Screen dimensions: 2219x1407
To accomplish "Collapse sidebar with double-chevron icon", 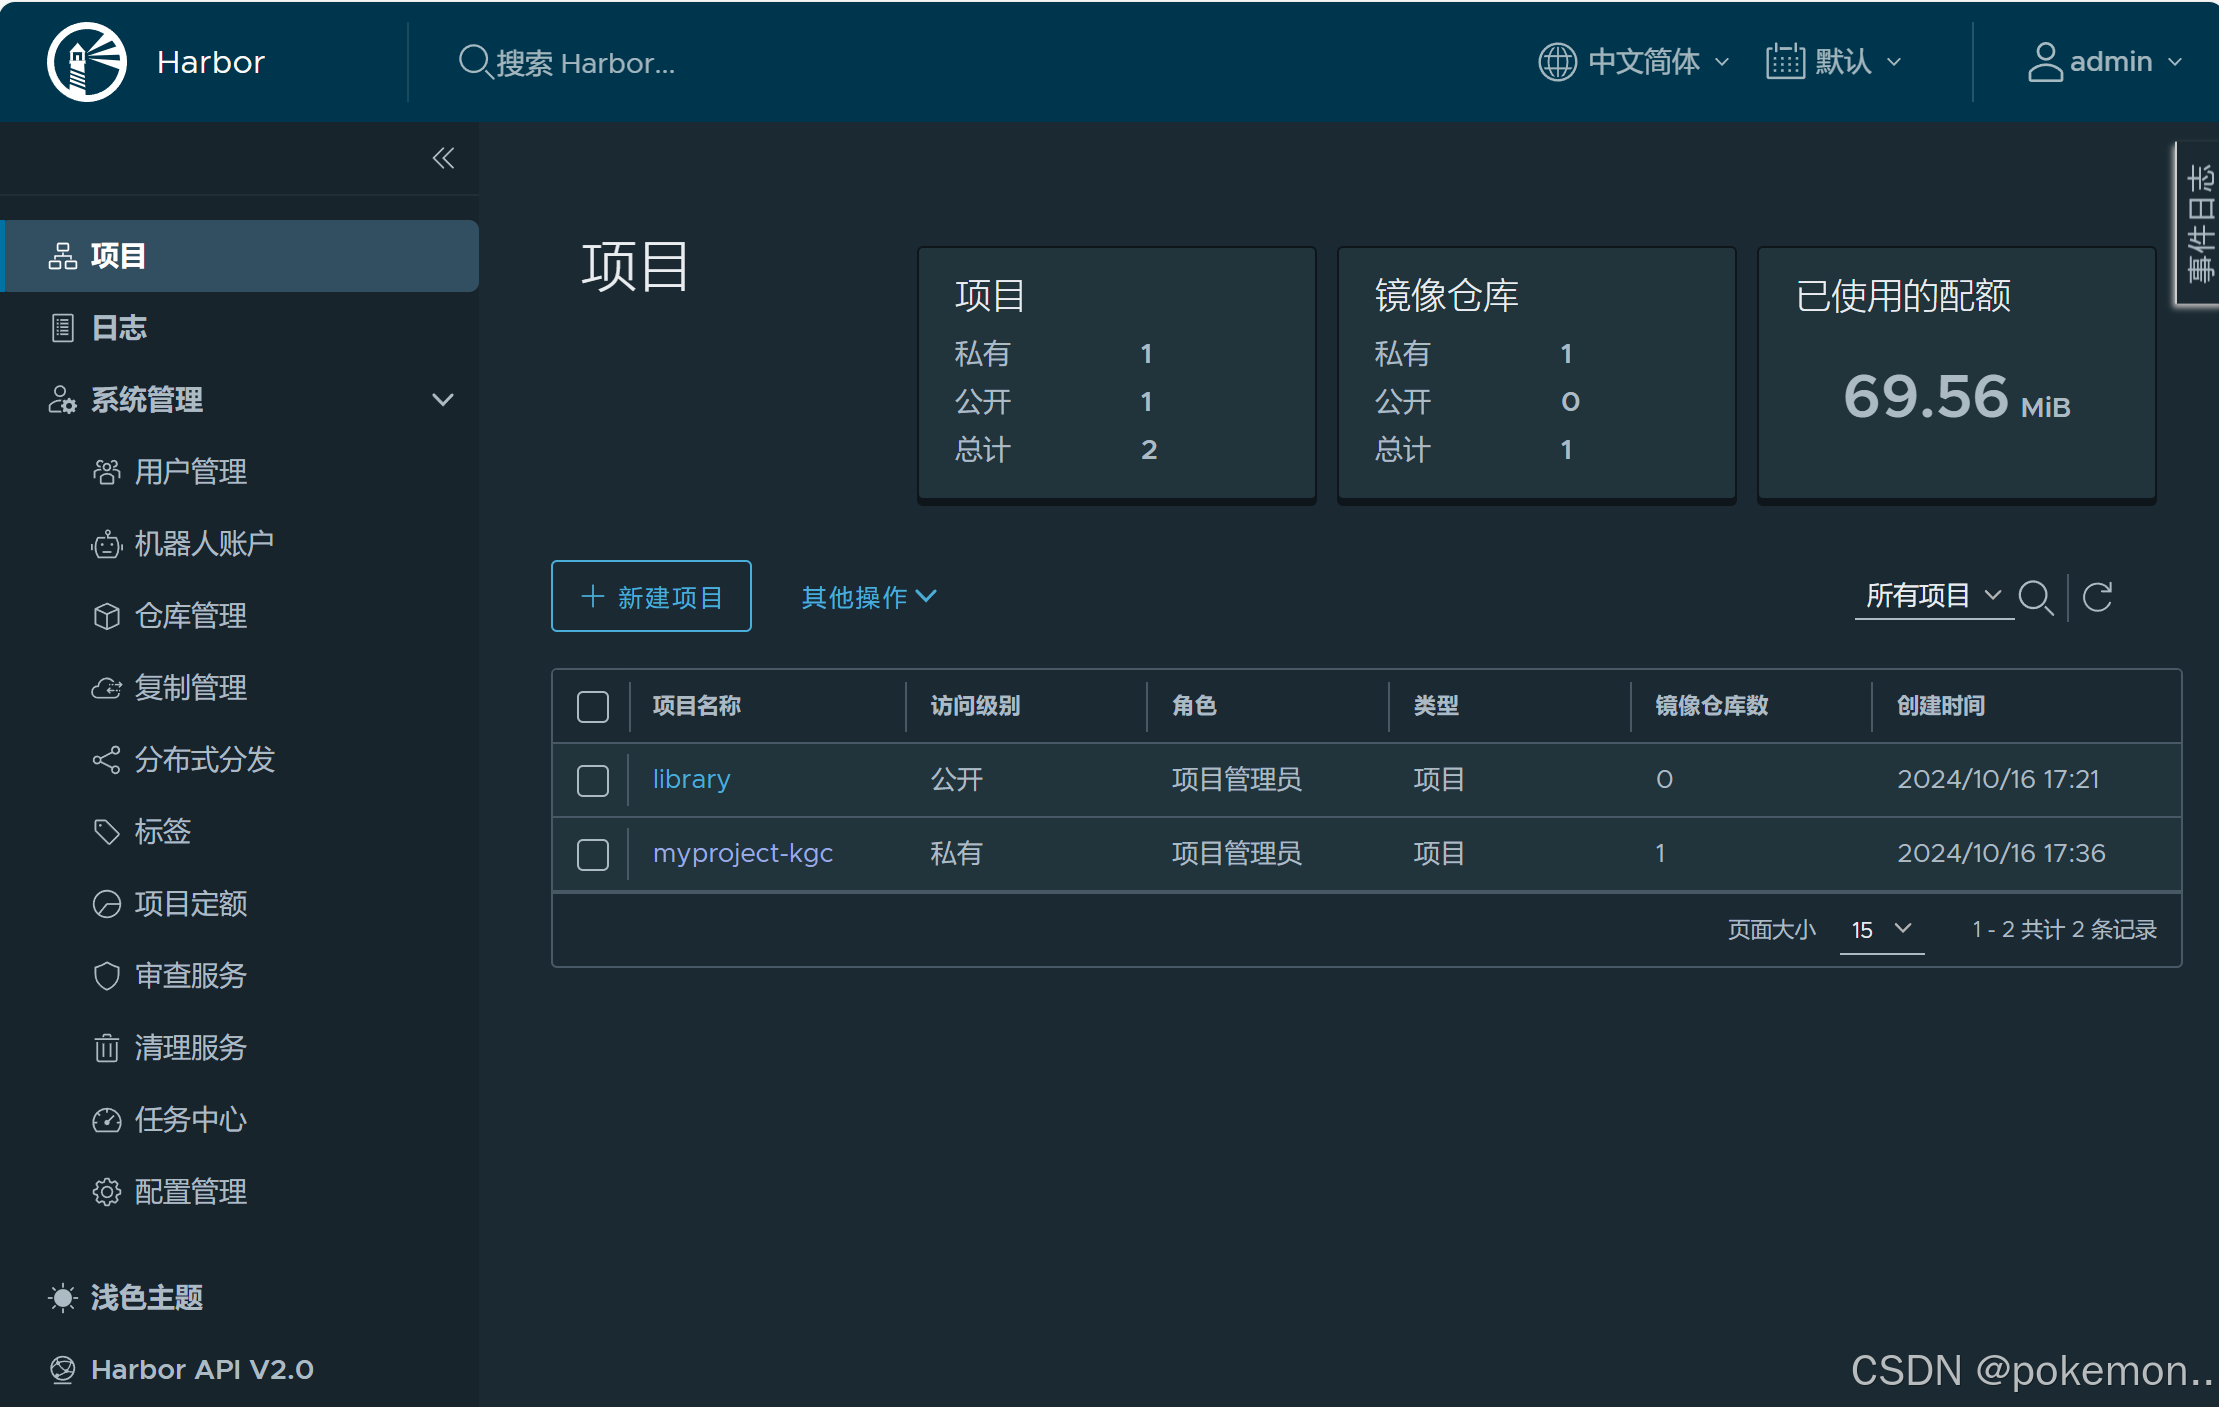I will pyautogui.click(x=443, y=158).
